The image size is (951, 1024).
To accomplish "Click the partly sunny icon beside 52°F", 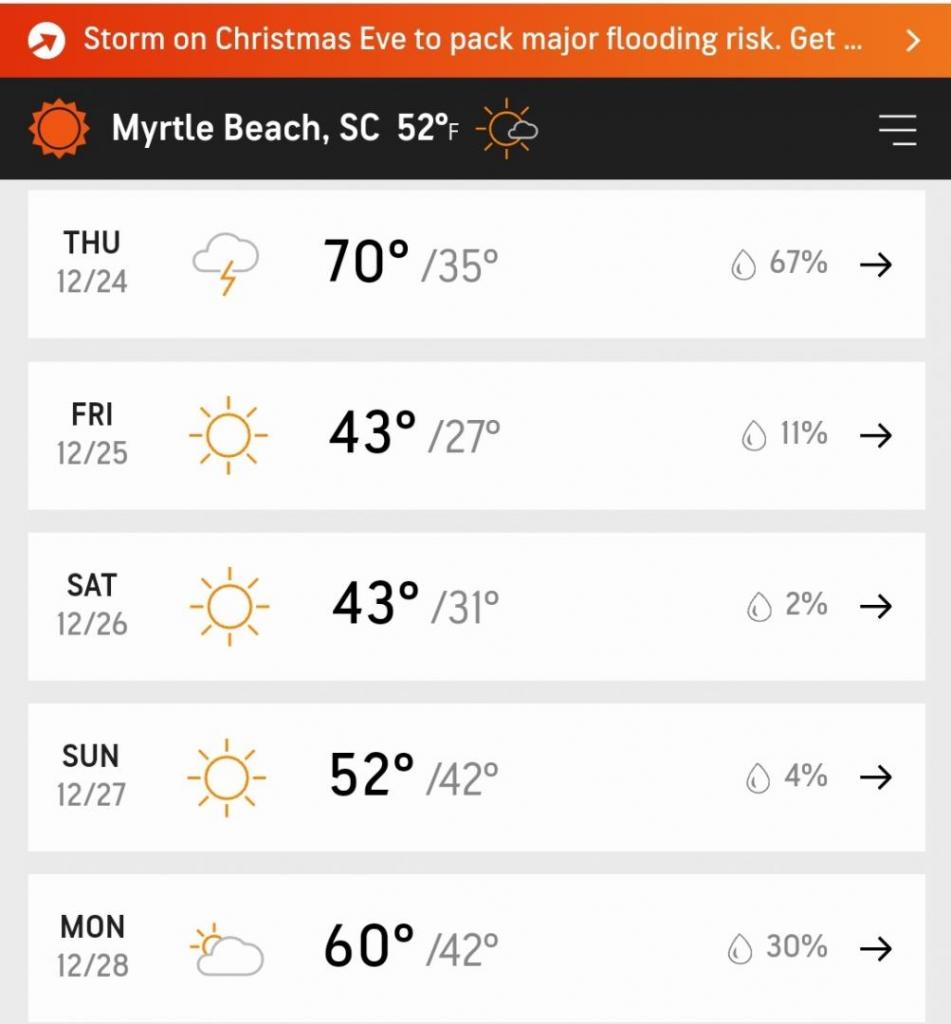I will (508, 128).
